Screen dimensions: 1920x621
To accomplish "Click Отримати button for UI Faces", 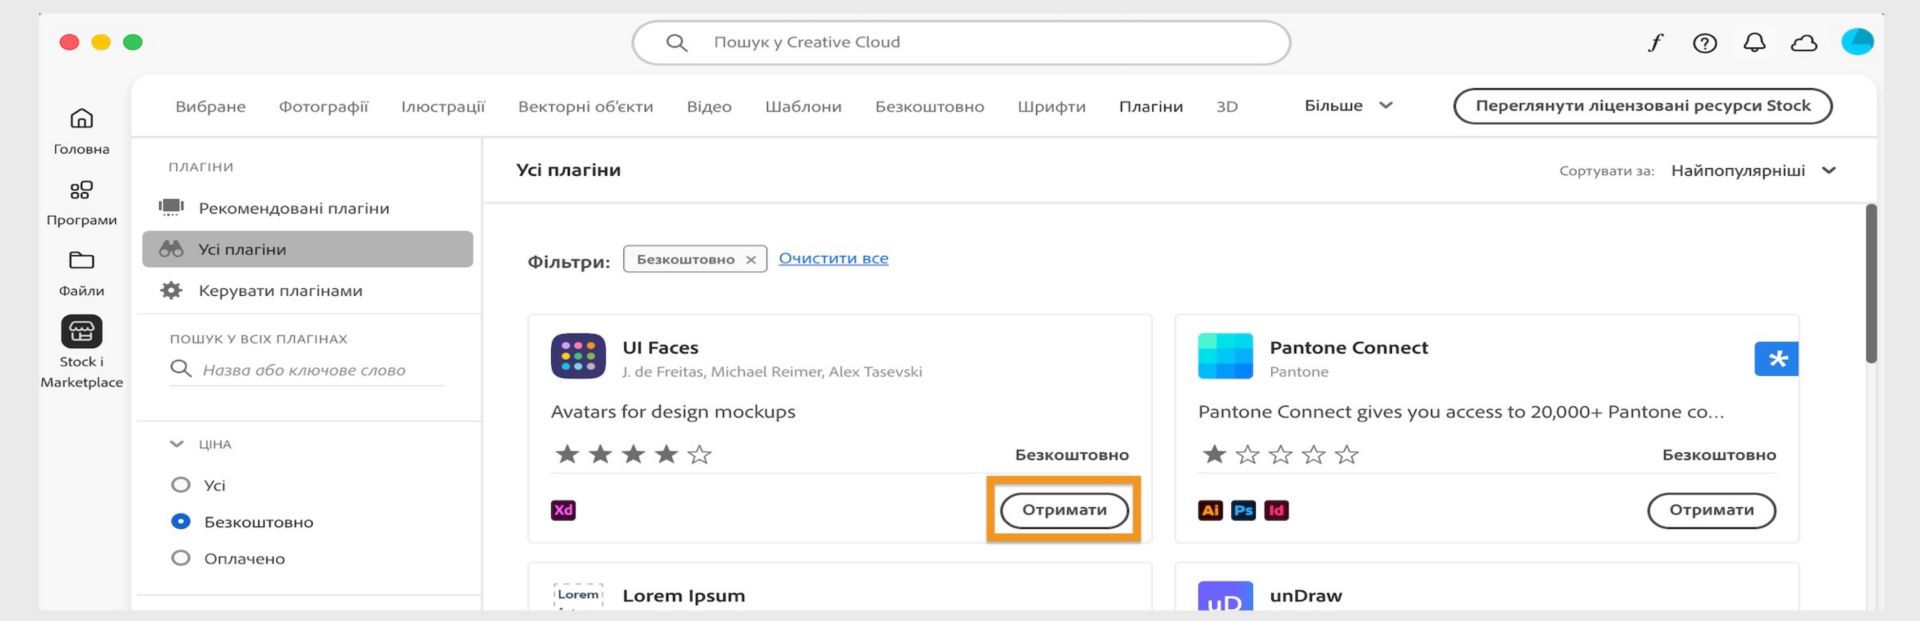I will 1064,510.
